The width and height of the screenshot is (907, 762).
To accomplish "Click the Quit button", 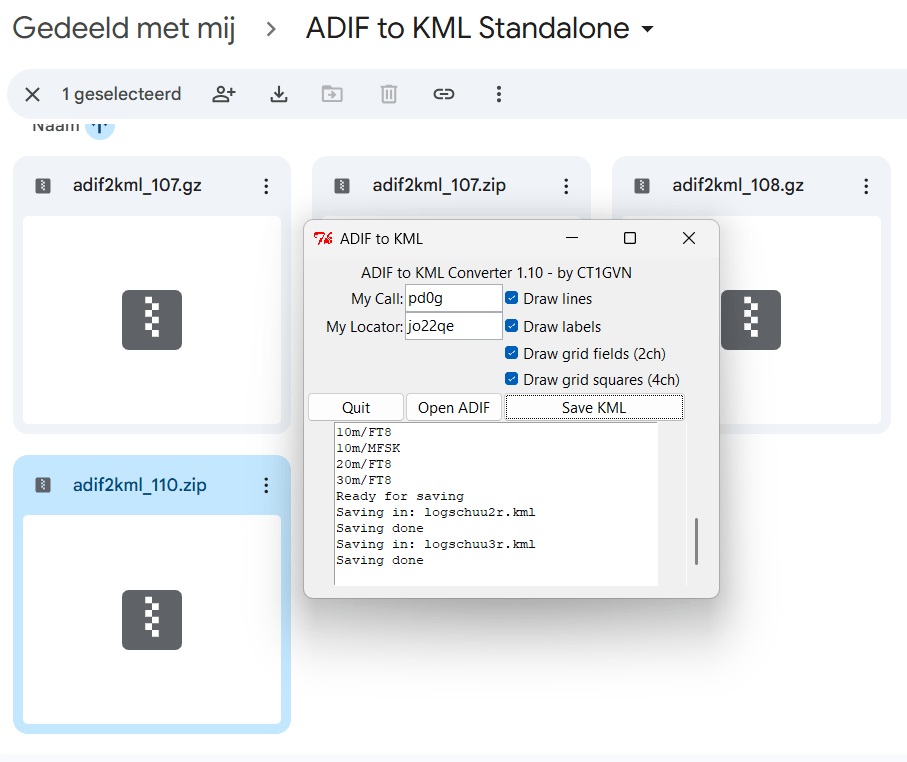I will tap(356, 407).
